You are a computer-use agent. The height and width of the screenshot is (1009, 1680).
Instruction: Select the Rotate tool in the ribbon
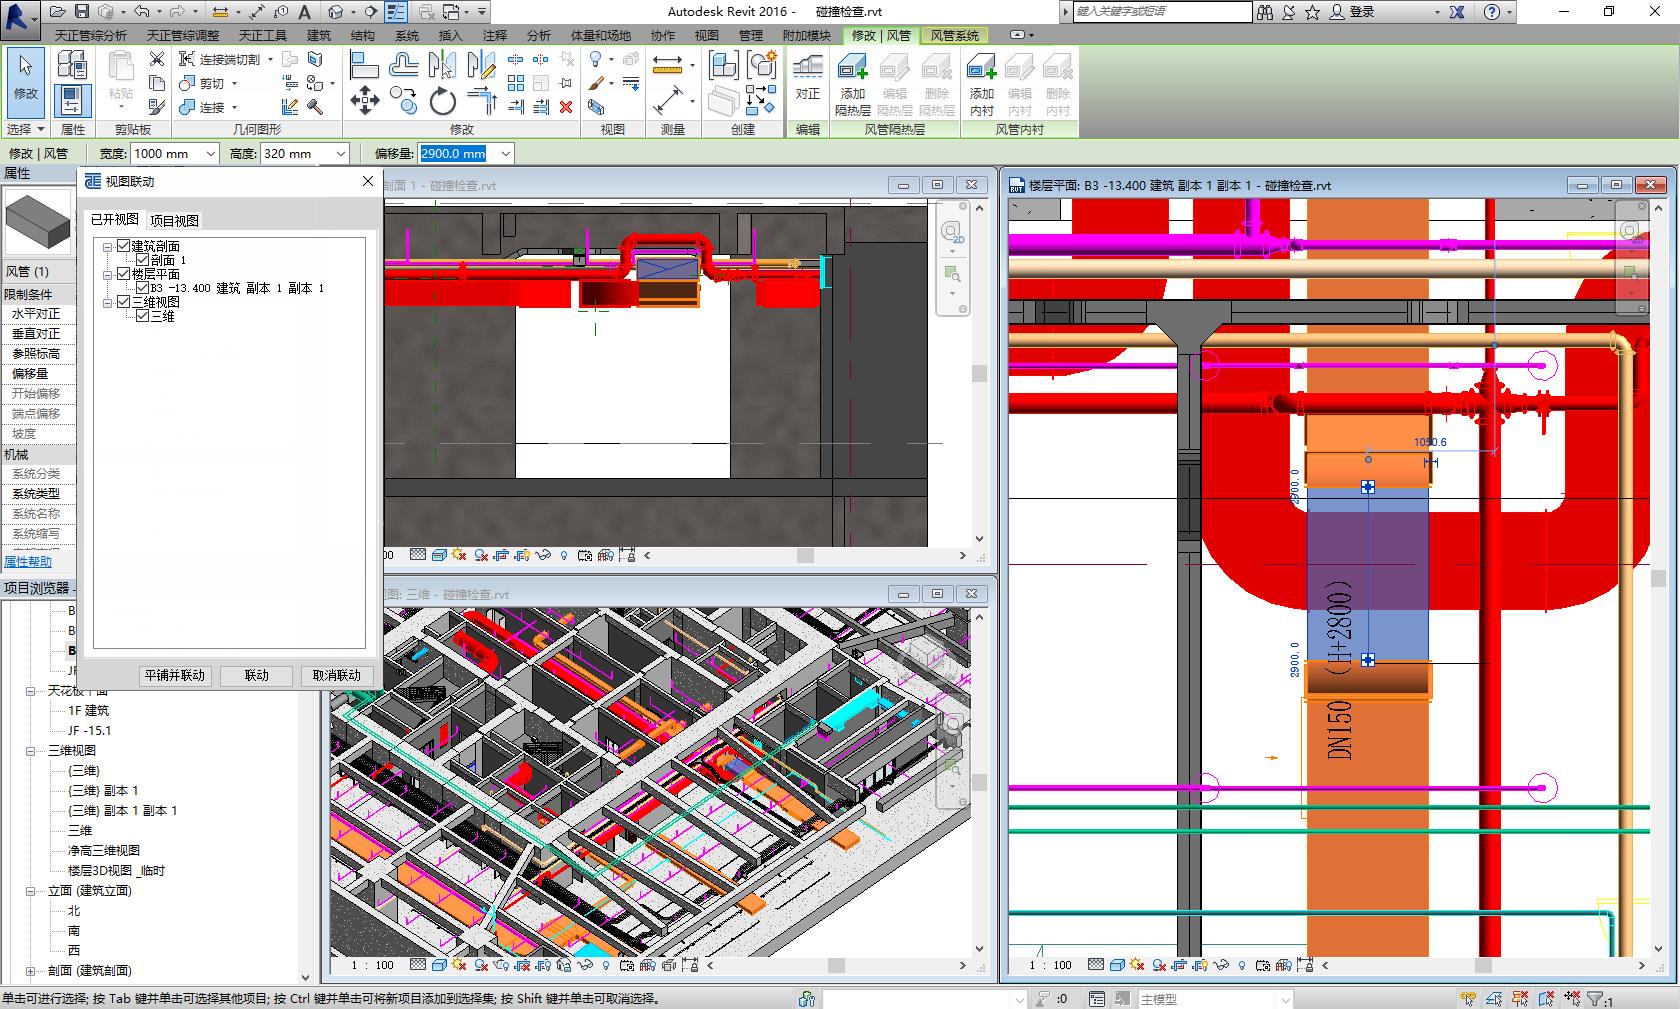442,101
